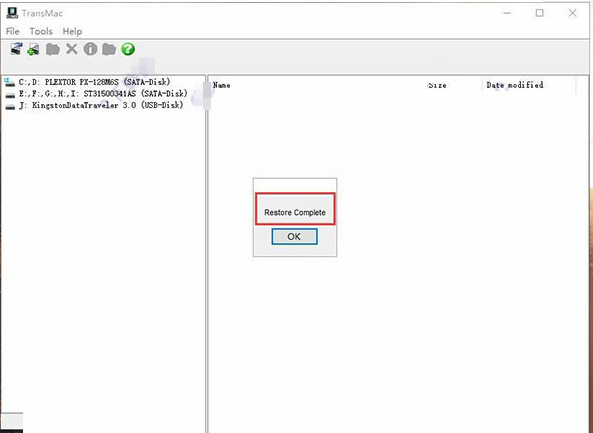This screenshot has width=593, height=433.
Task: Click the open disk image toolbar icon
Action: pos(16,49)
